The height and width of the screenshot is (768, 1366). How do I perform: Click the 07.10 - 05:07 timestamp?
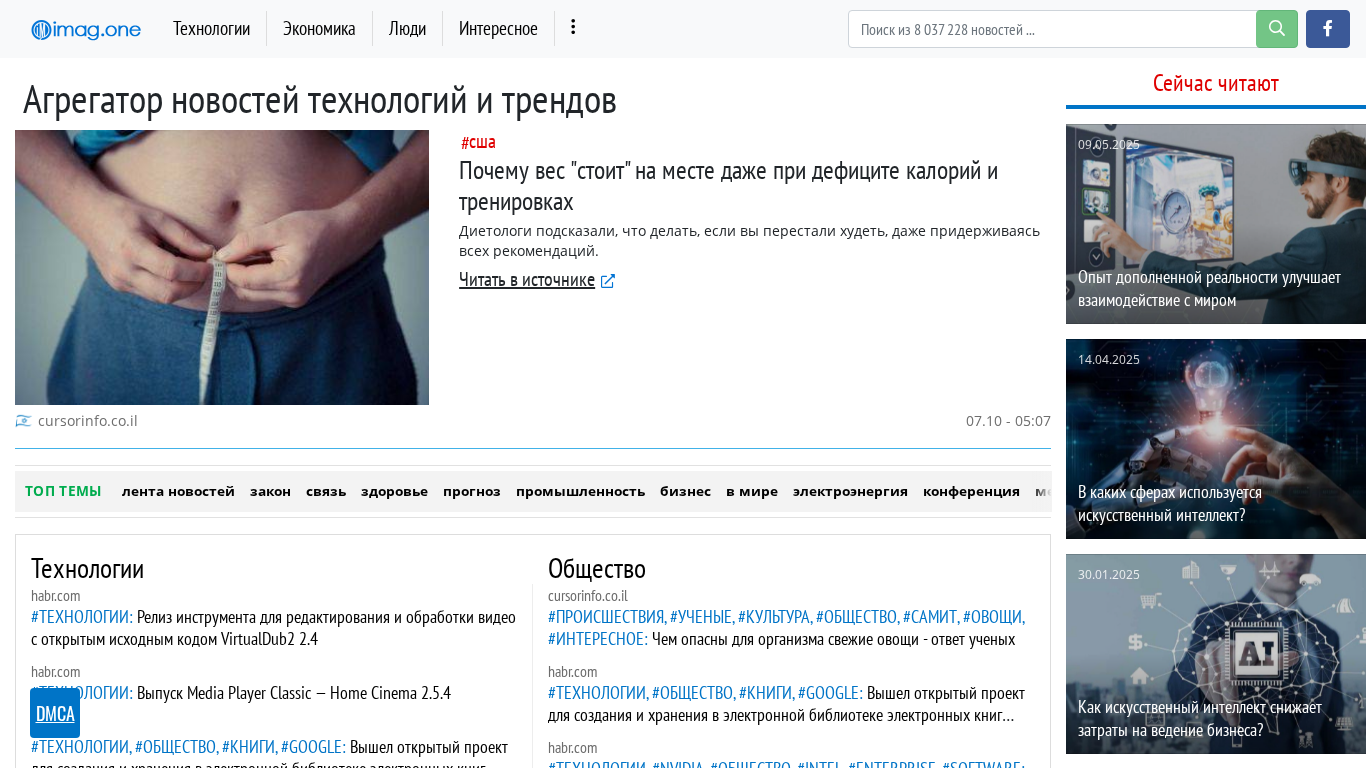pyautogui.click(x=1008, y=421)
